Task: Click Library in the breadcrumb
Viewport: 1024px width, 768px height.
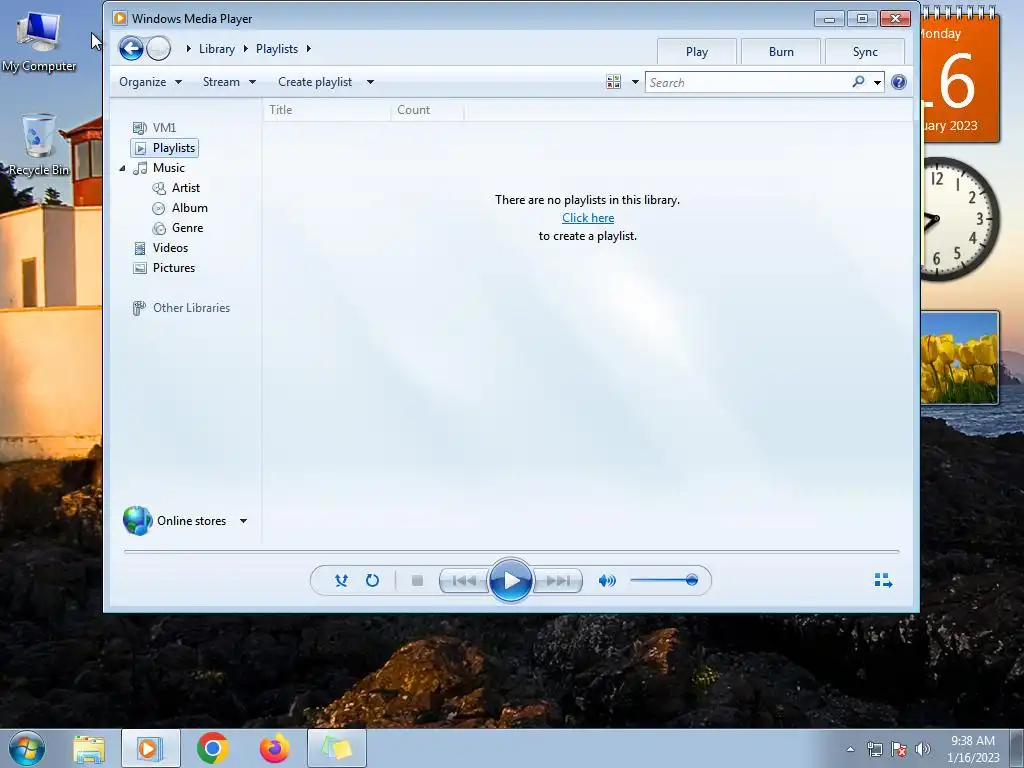Action: point(217,49)
